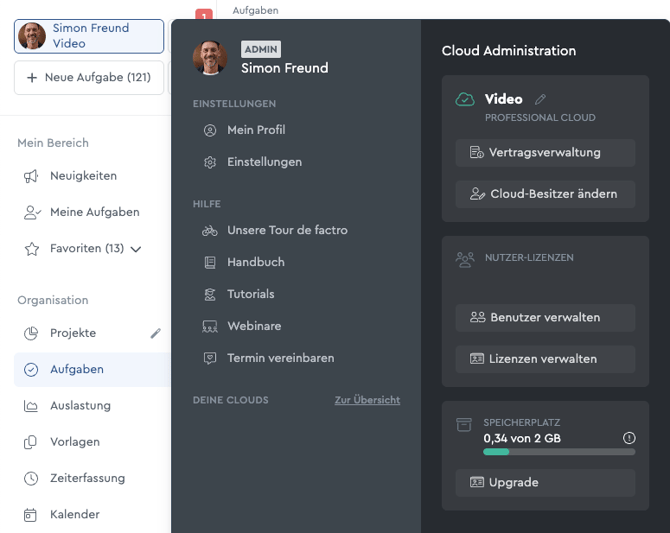Click the Aufgaben breadcrumb at top
The image size is (670, 533).
(x=255, y=10)
